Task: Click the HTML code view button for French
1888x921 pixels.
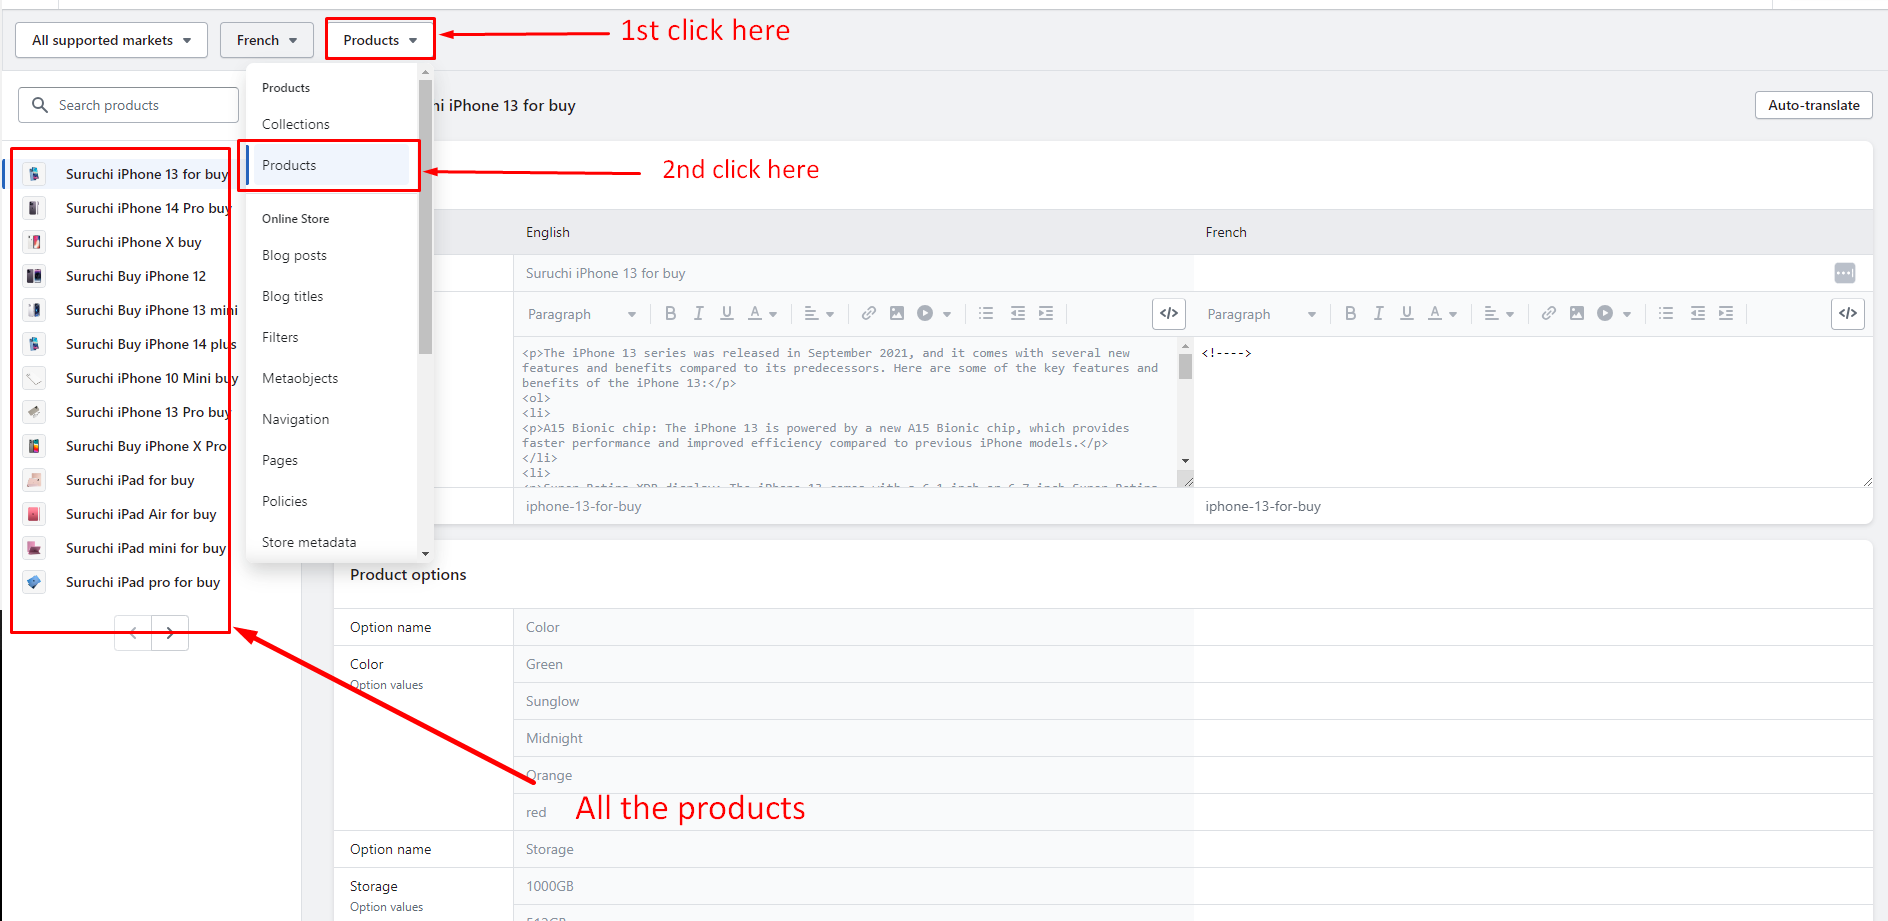Action: click(1847, 314)
